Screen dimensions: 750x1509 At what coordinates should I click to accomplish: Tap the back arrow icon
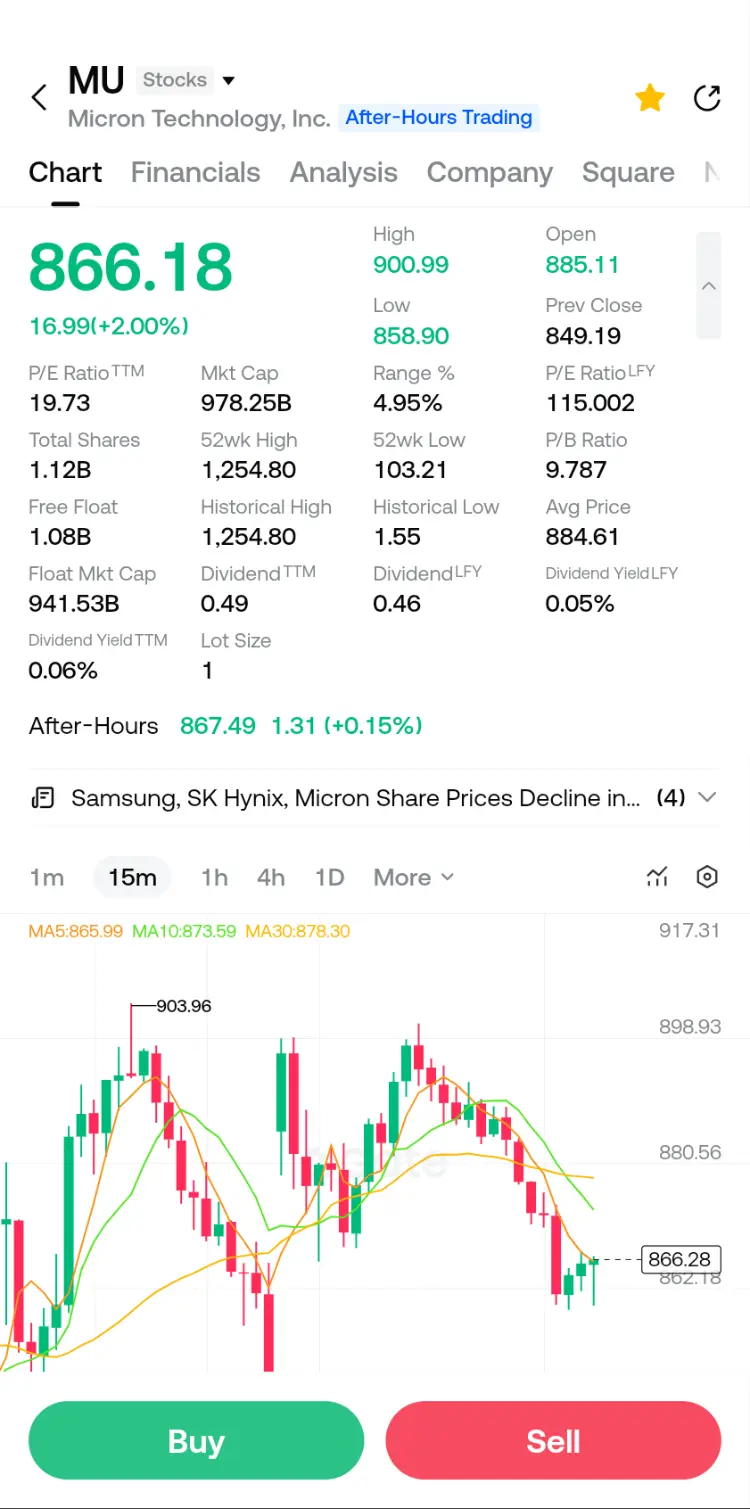point(39,98)
